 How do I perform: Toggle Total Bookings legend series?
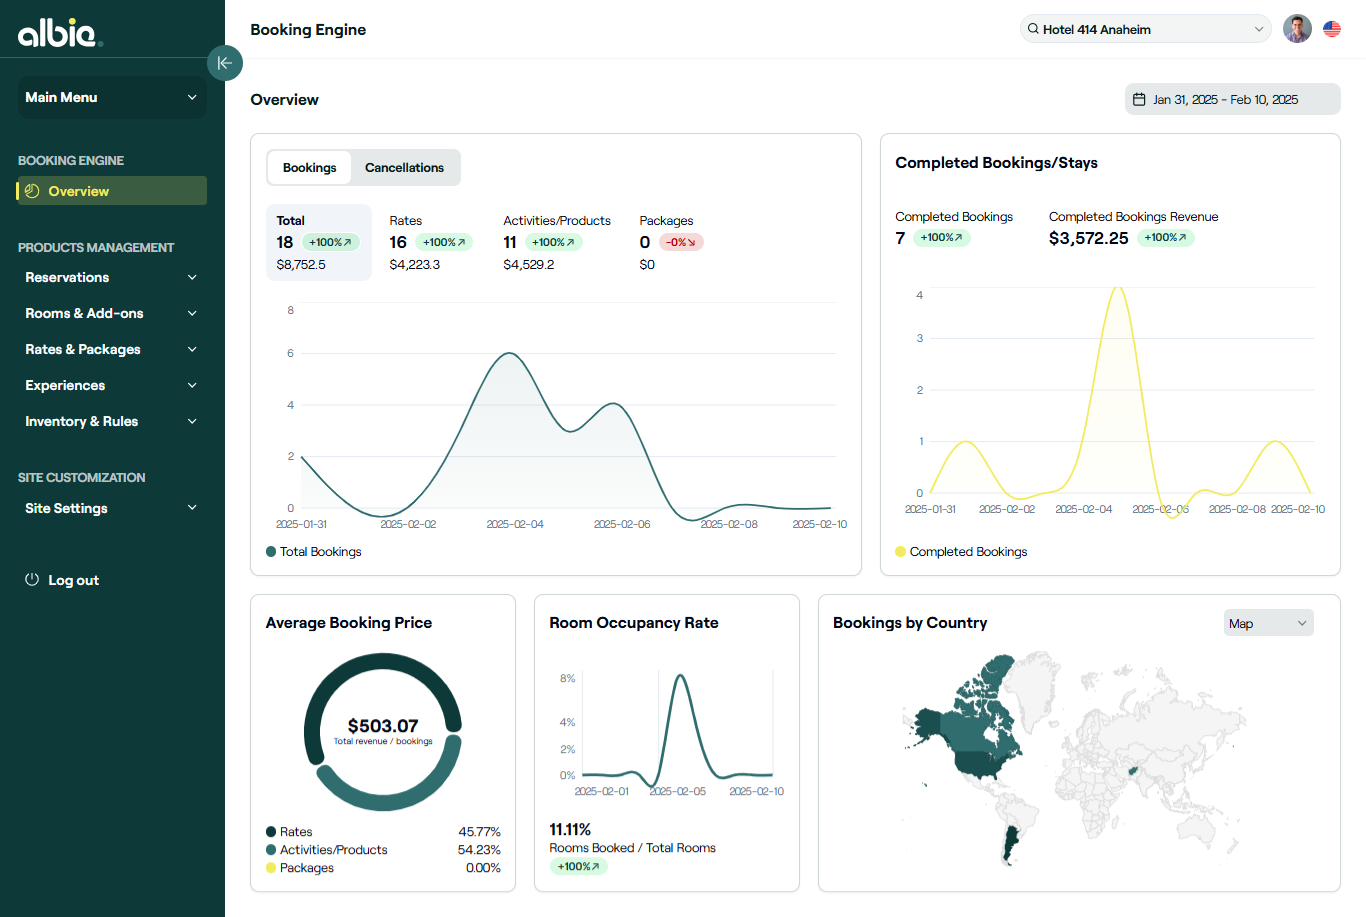314,552
